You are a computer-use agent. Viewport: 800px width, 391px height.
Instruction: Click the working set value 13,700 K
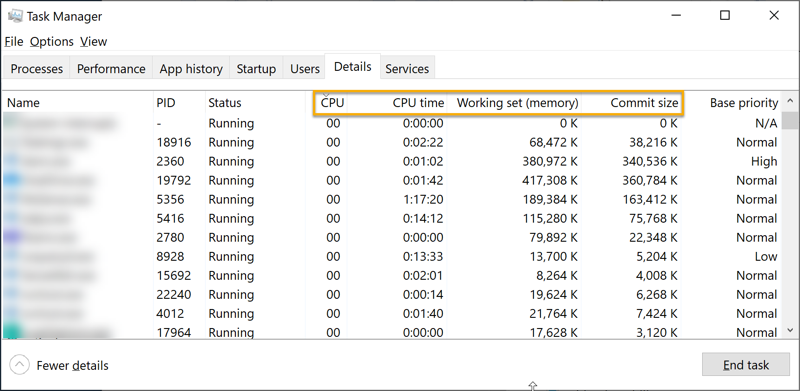[554, 256]
